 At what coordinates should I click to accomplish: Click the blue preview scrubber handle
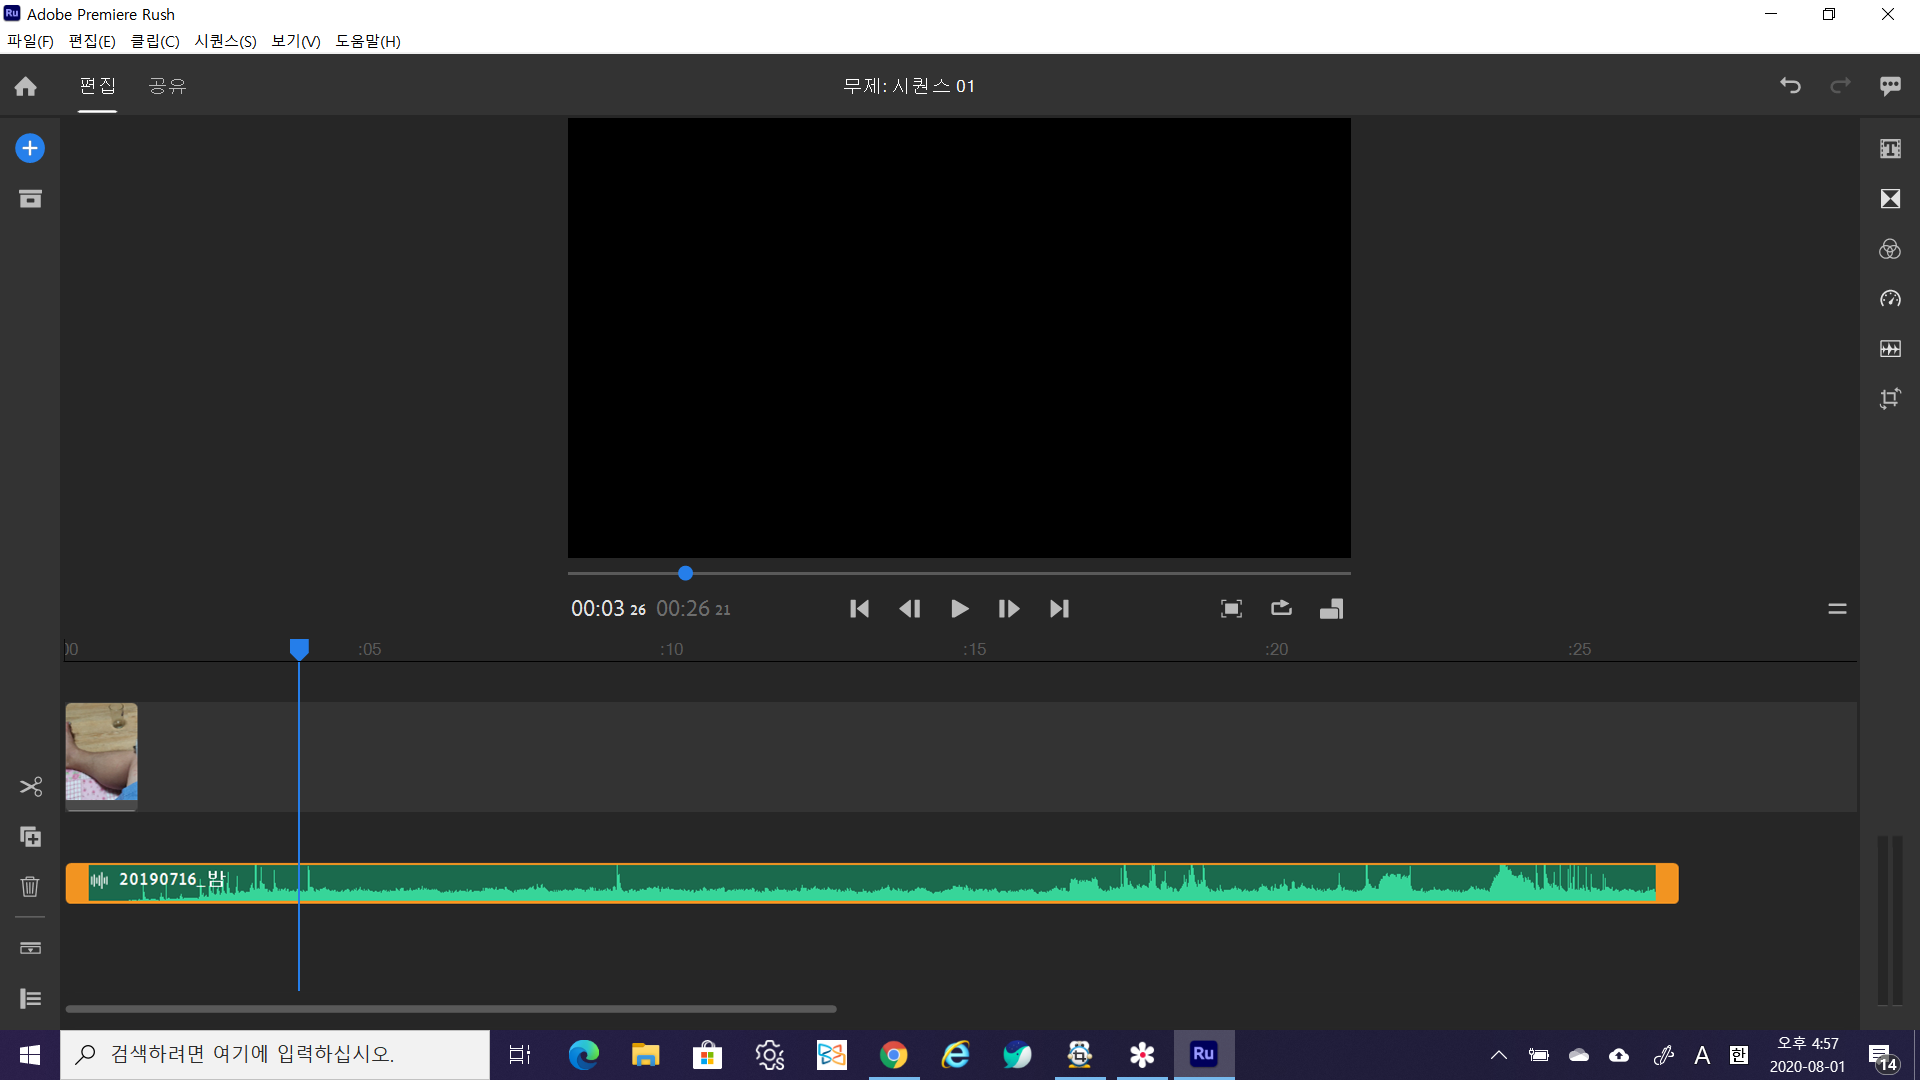click(x=685, y=573)
